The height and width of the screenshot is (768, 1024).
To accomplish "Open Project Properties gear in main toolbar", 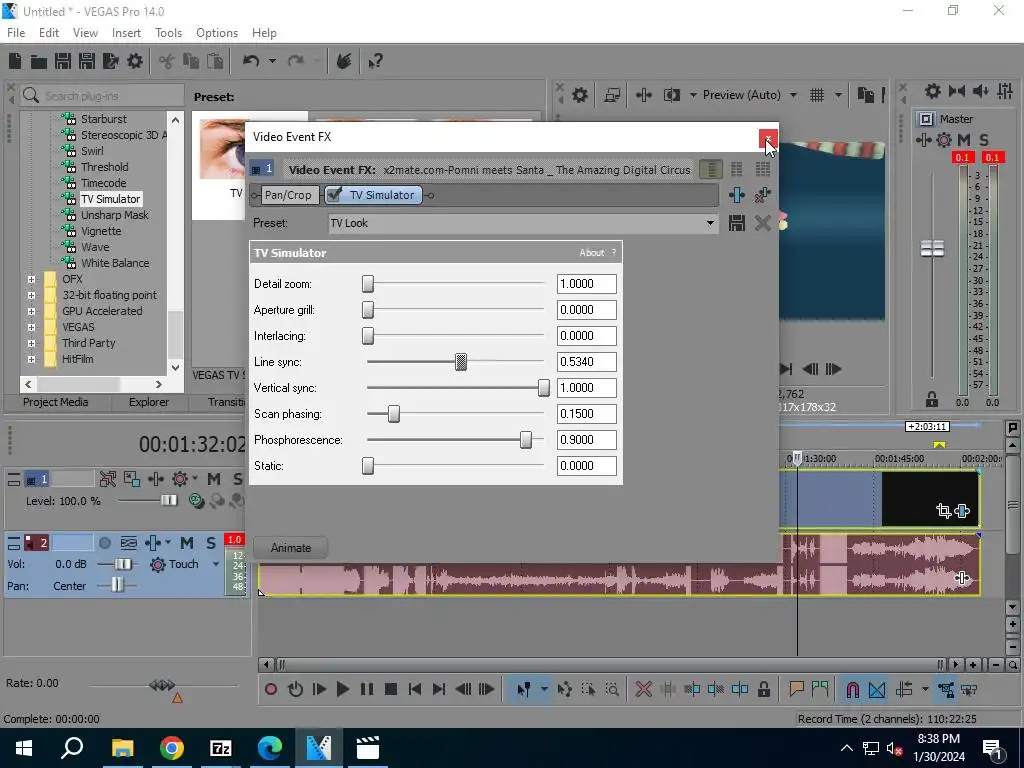I will point(135,61).
